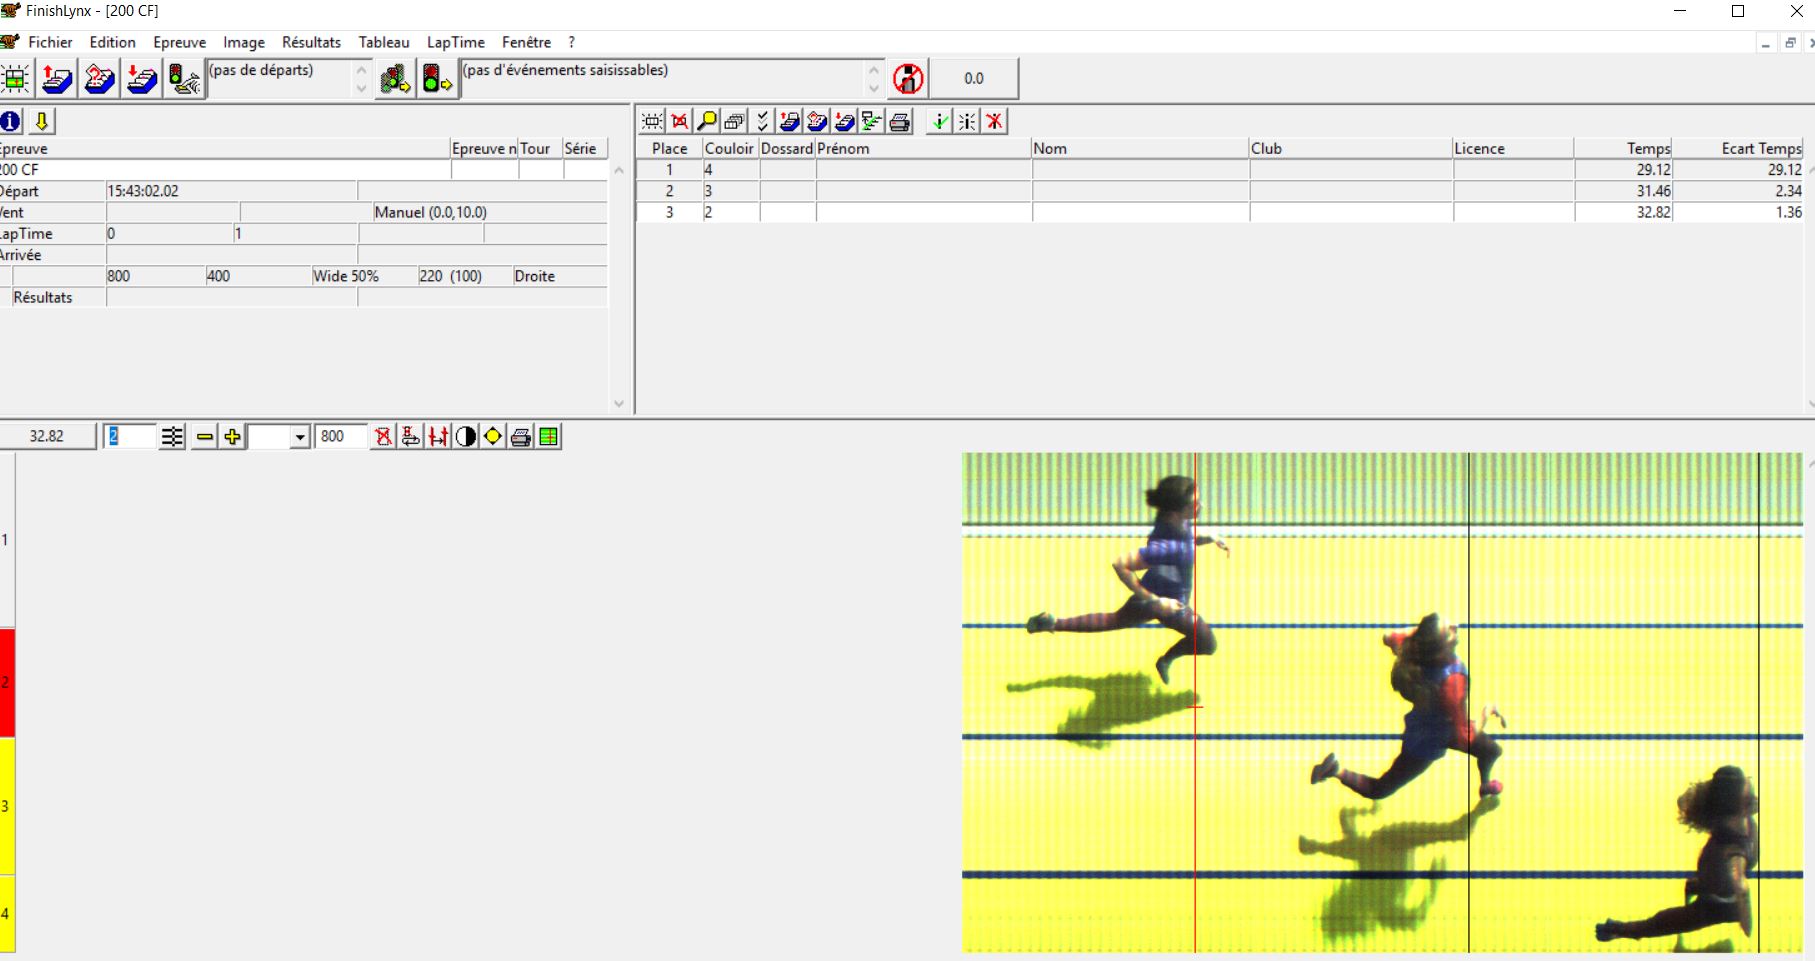The width and height of the screenshot is (1815, 961).
Task: Click the down-arrow book icon in main toolbar
Action: coord(142,78)
